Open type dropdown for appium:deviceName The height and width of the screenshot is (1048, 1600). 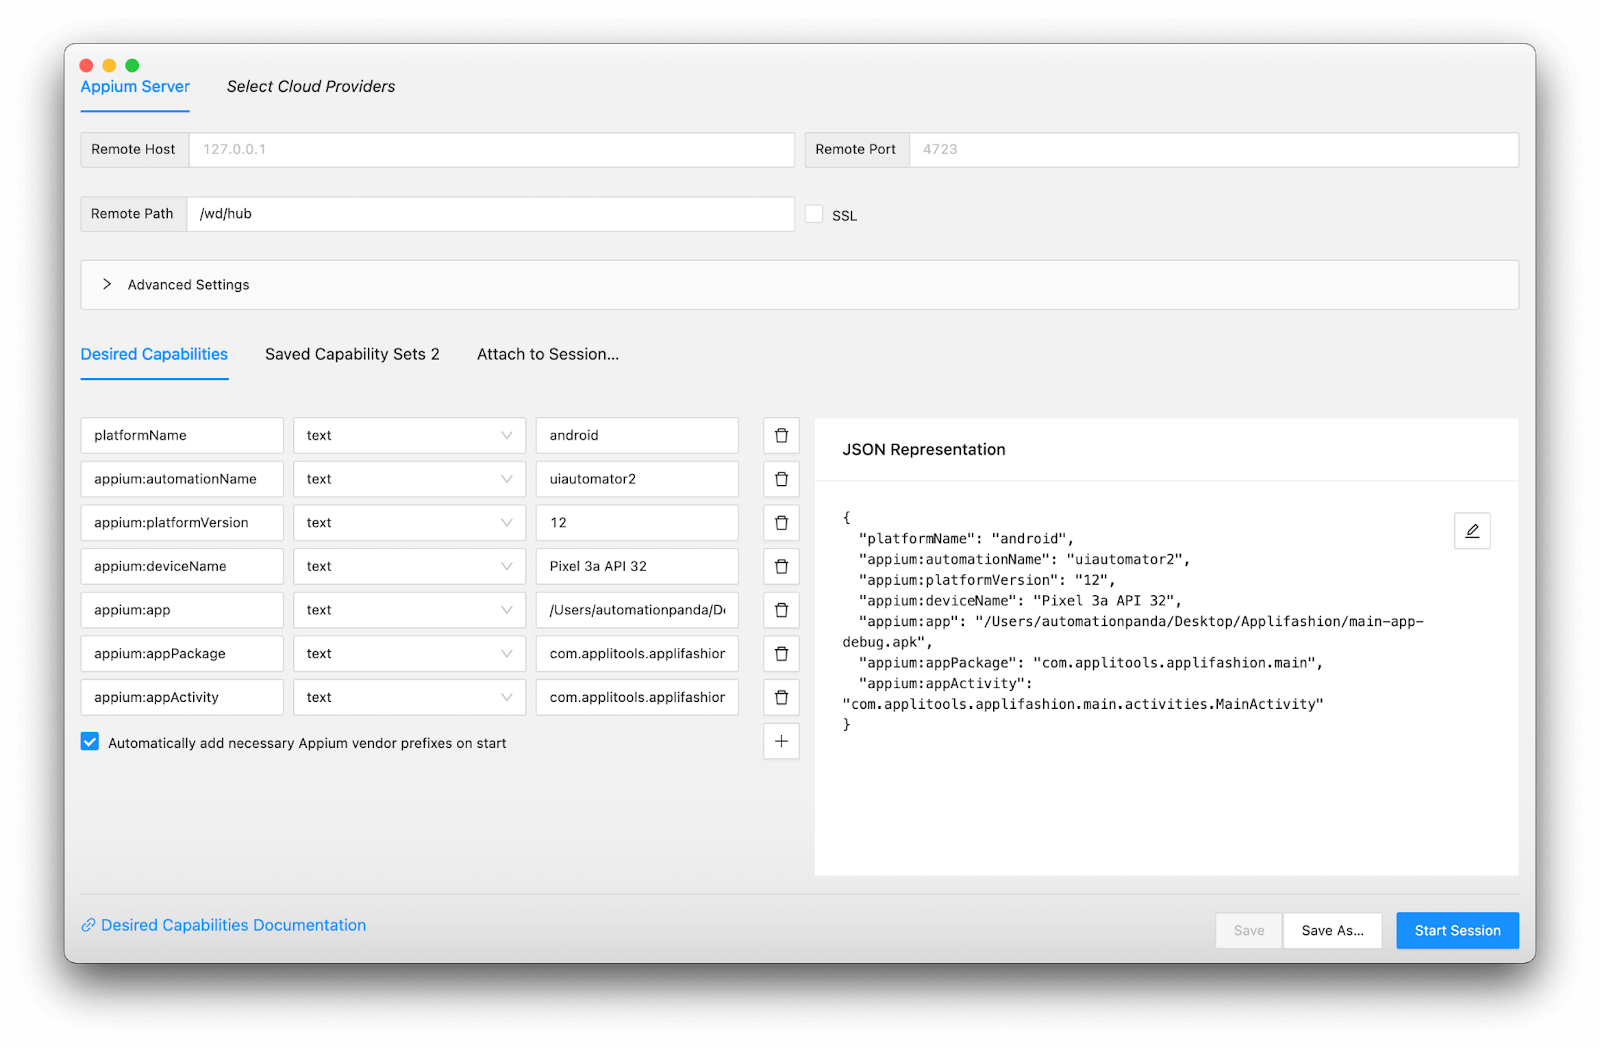pos(409,566)
